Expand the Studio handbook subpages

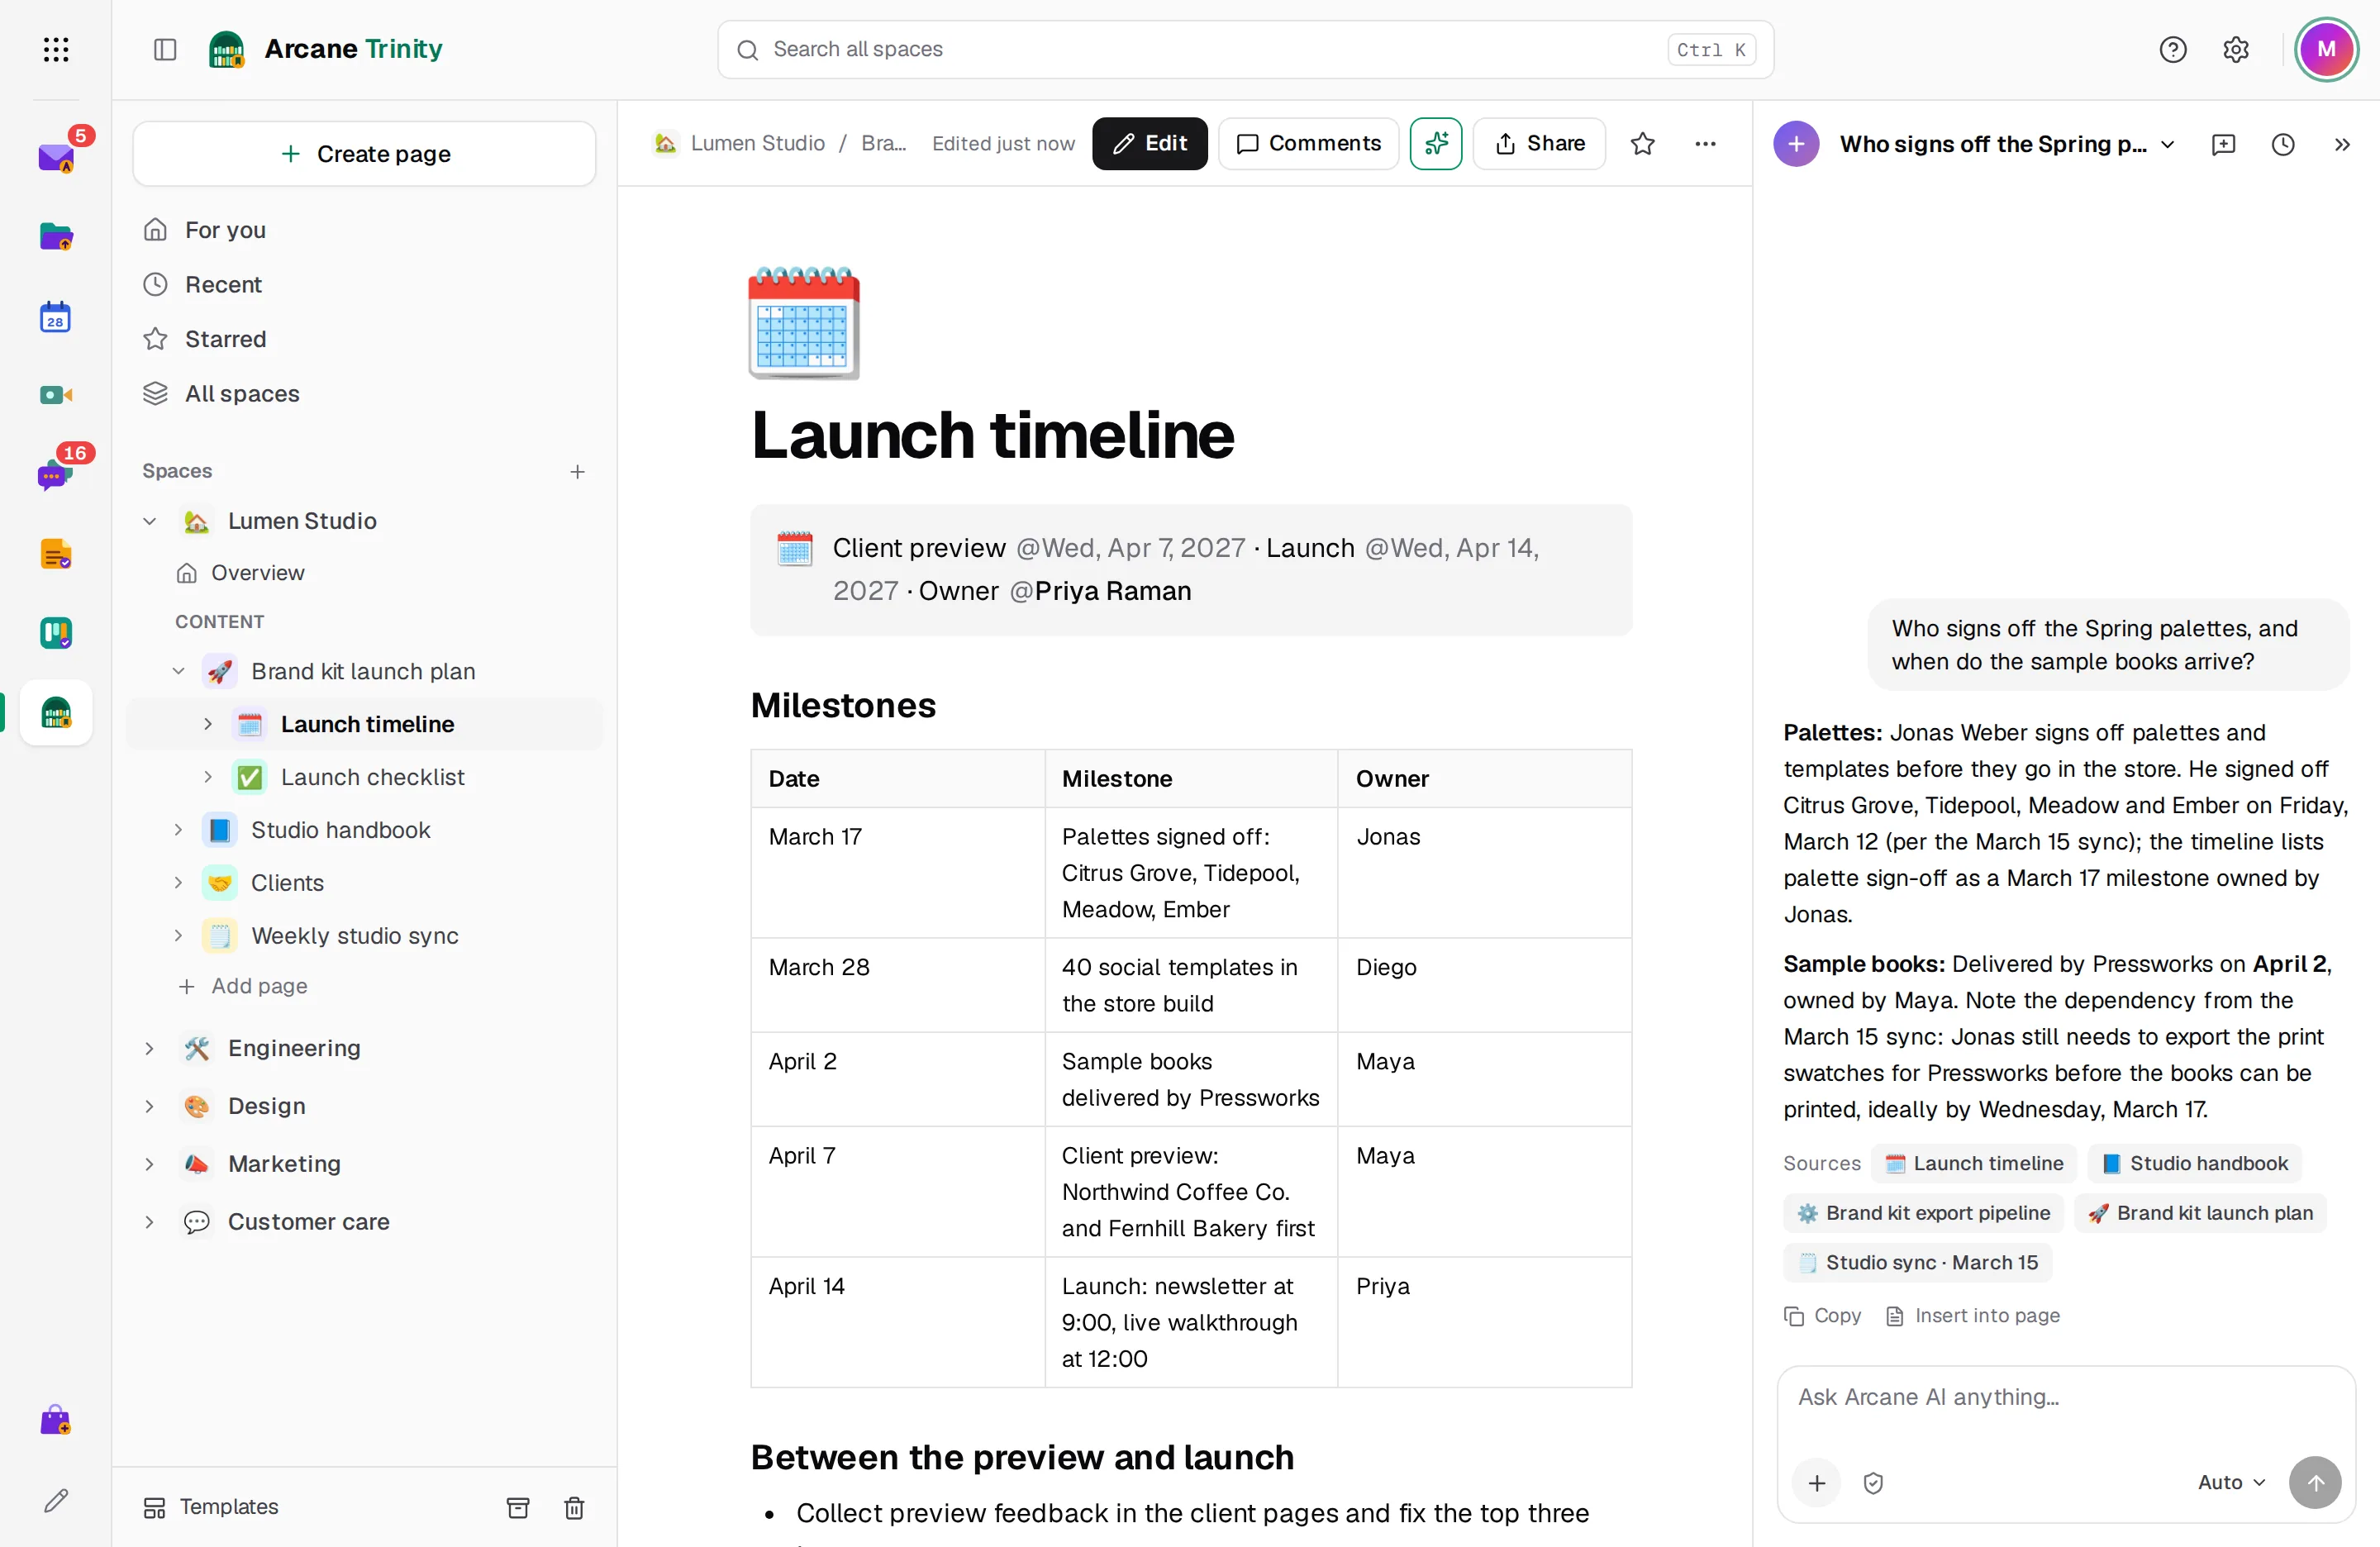pyautogui.click(x=178, y=830)
